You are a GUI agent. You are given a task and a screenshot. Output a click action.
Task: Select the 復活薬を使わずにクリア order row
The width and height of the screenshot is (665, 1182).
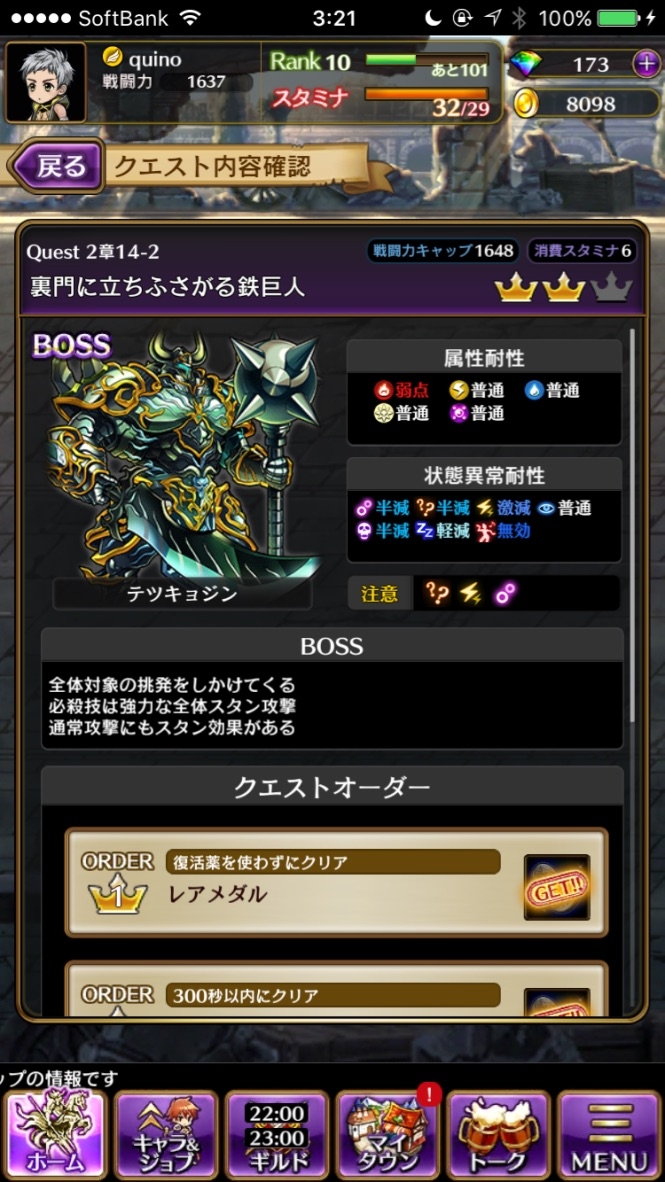[x=336, y=882]
